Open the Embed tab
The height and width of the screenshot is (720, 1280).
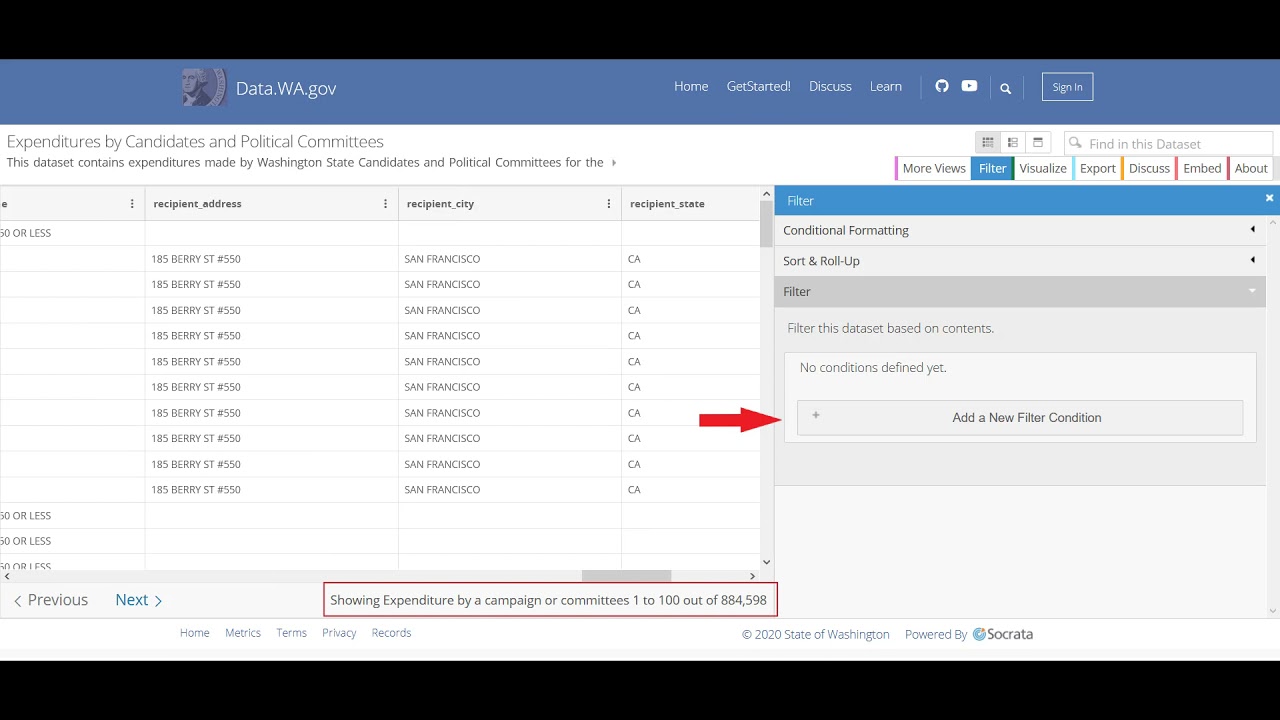click(x=1202, y=168)
